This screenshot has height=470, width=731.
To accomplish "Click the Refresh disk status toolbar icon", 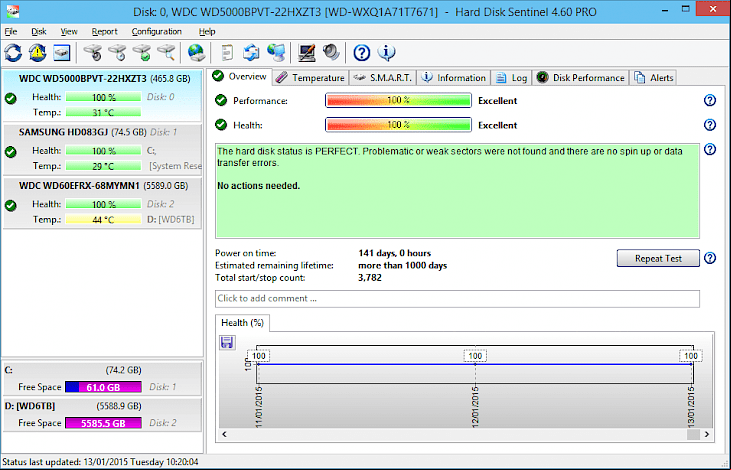I will (13, 53).
